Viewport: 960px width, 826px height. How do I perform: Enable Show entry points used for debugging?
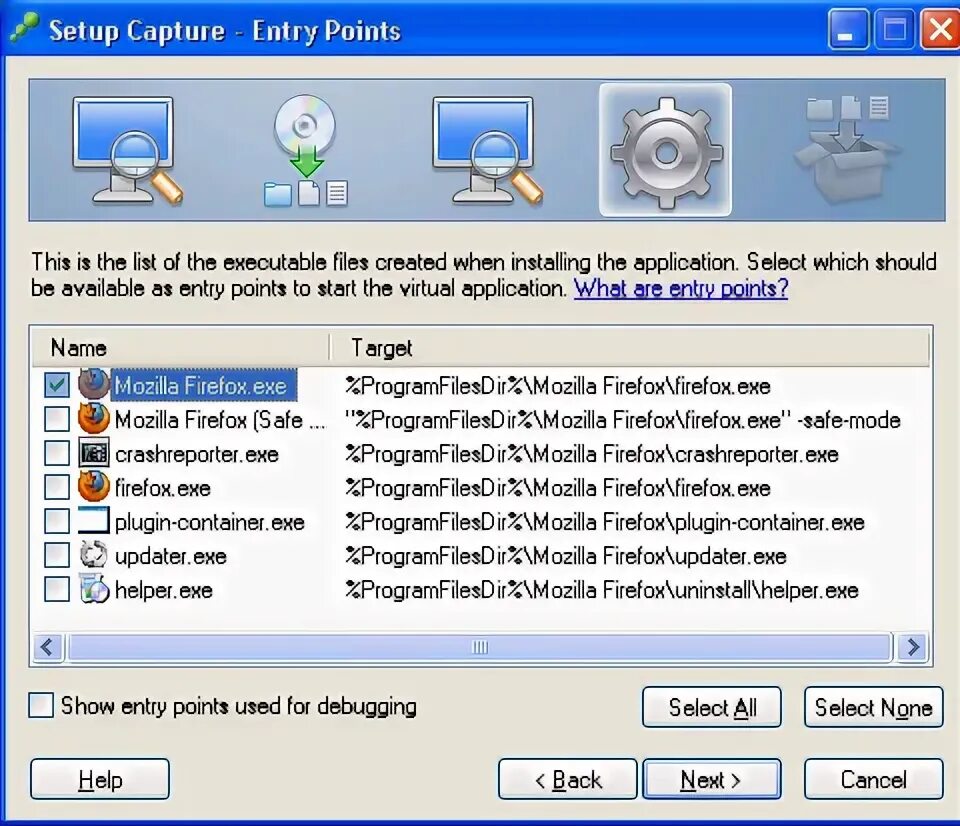[x=41, y=705]
